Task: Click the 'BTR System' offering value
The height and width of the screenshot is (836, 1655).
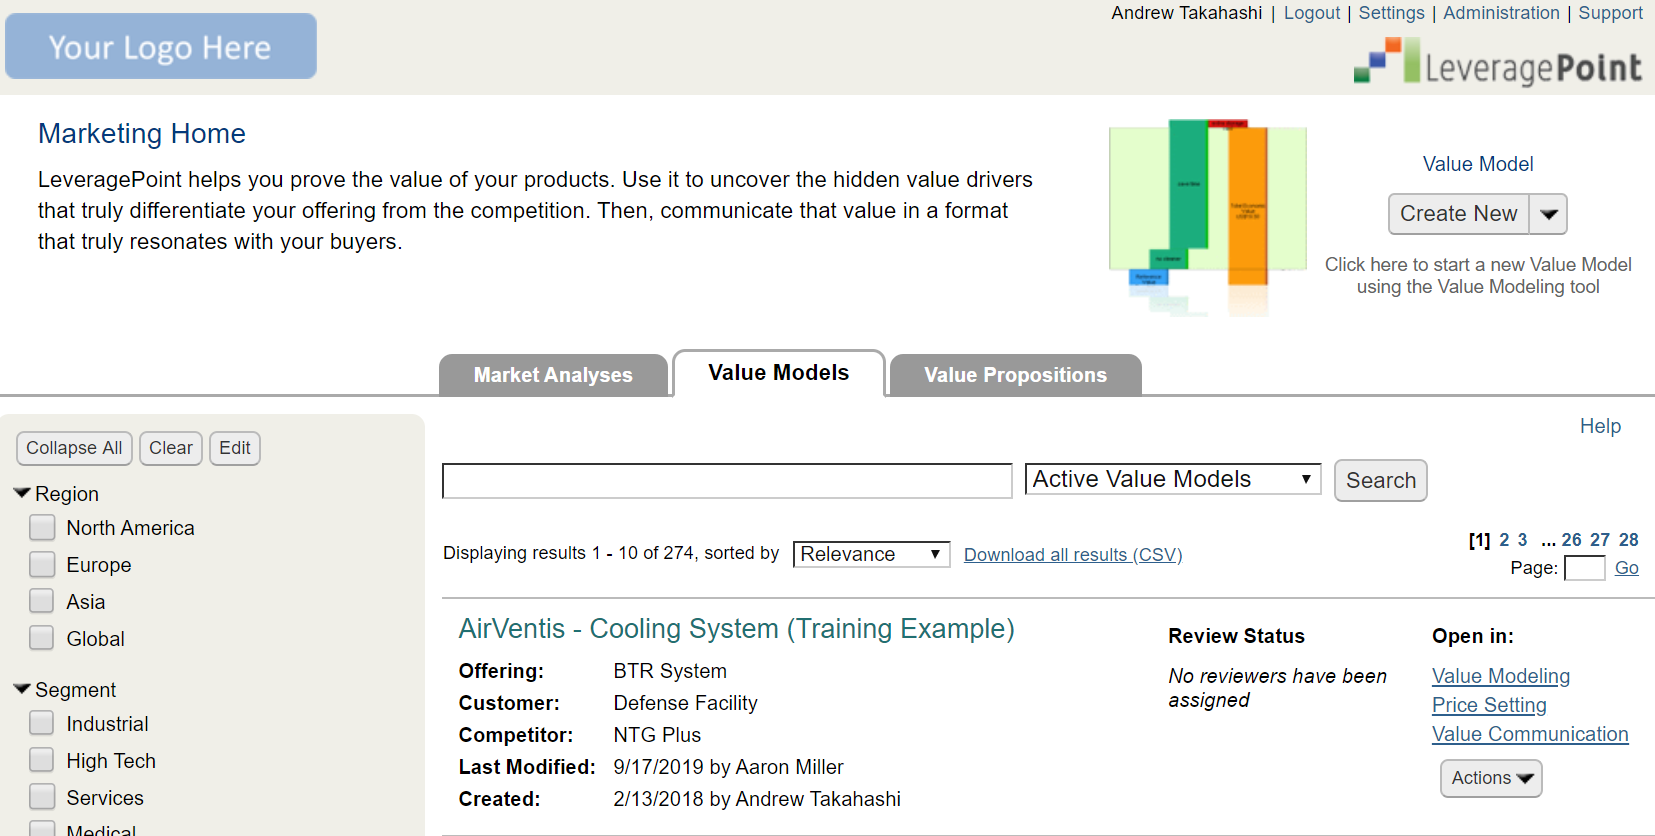Action: pos(670,671)
